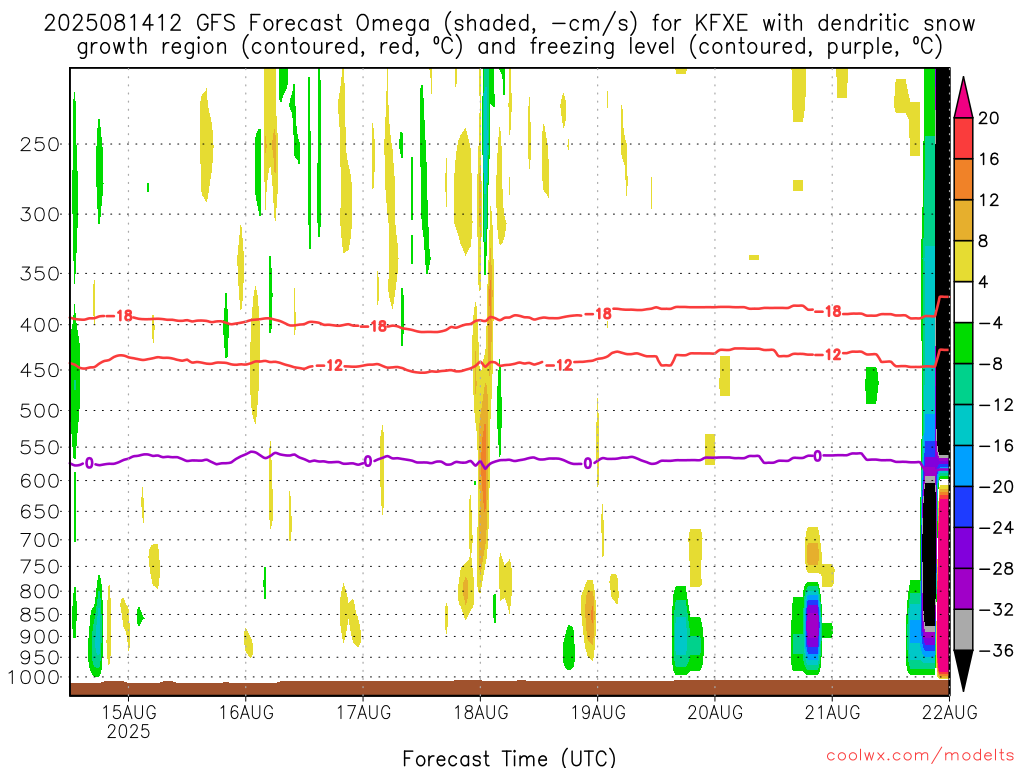Click the 22AUG date label on time axis
1024x768 pixels.
pyautogui.click(x=950, y=712)
